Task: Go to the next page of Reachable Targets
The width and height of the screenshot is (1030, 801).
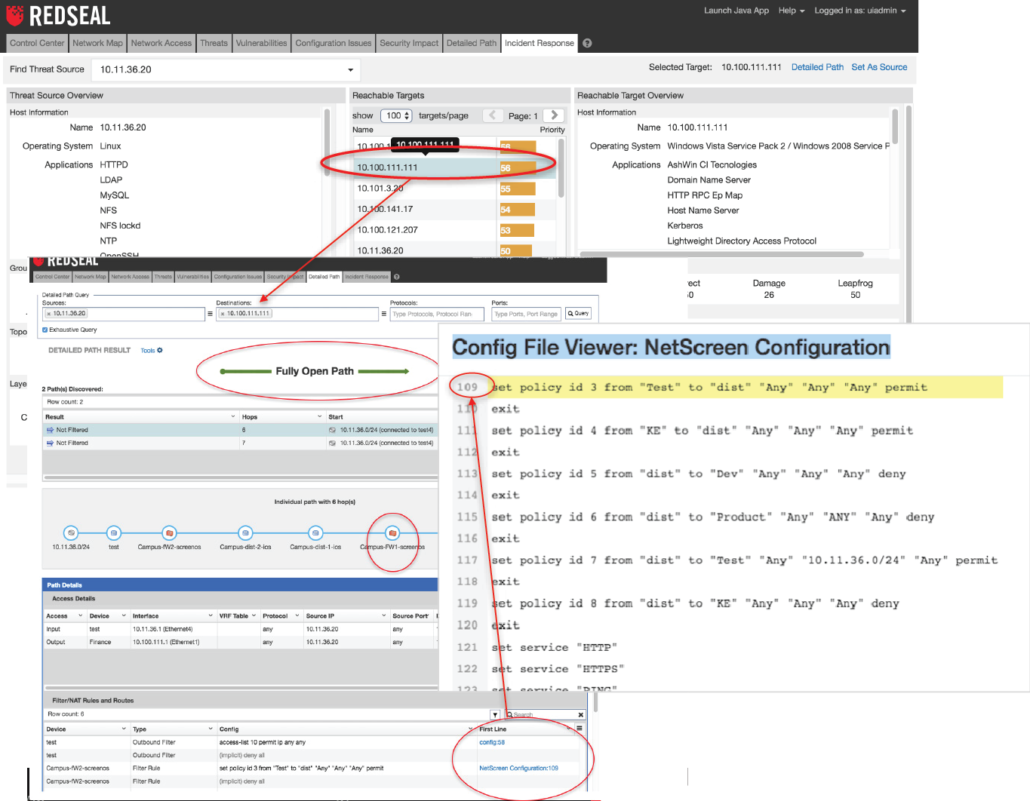Action: click(x=554, y=116)
